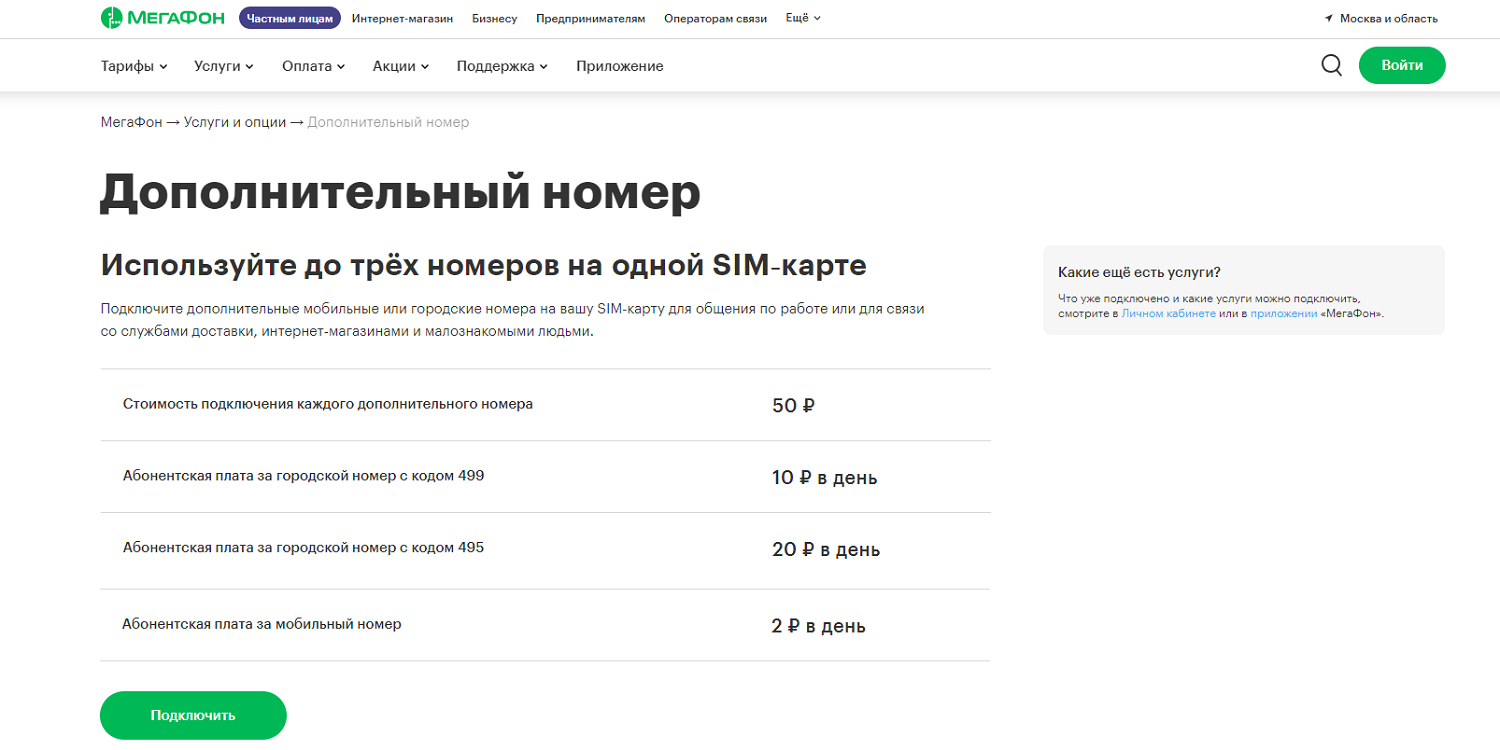The width and height of the screenshot is (1500, 750).
Task: Click the green Подключить button
Action: coord(193,715)
